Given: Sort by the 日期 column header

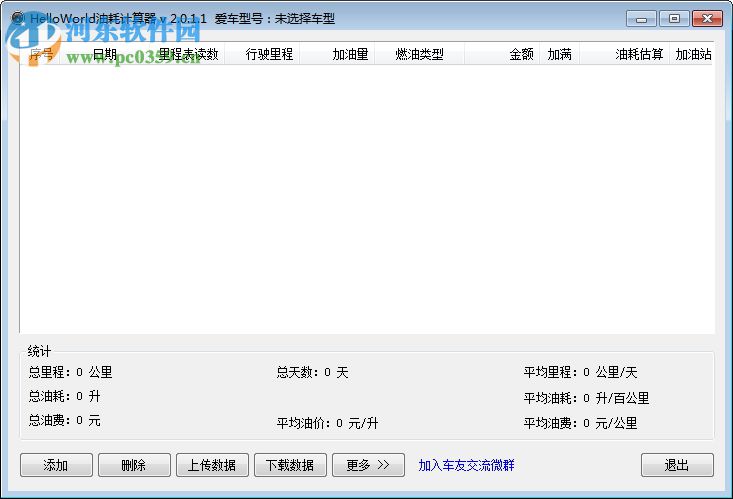Looking at the screenshot, I should 105,54.
